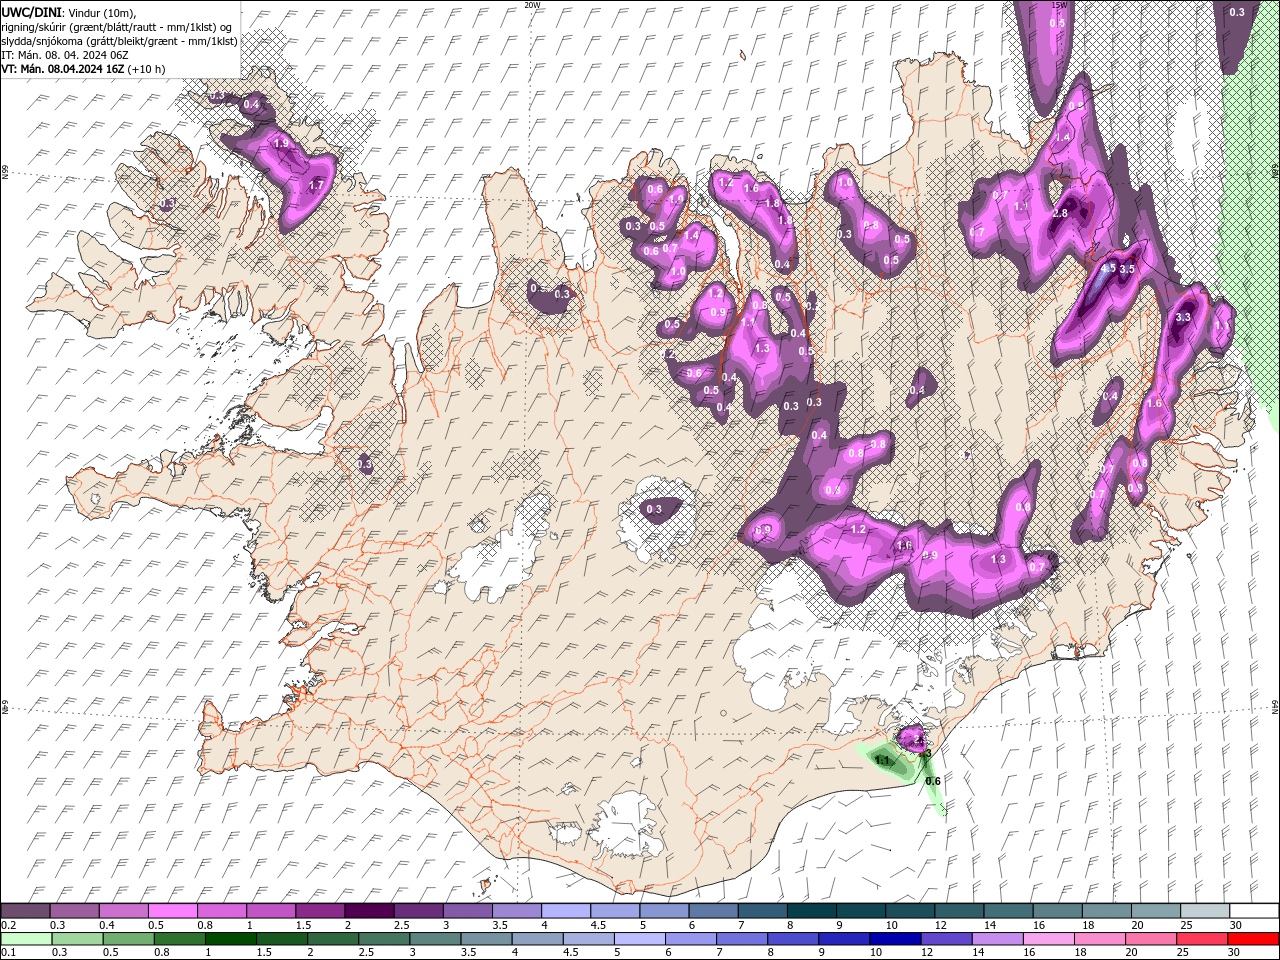Click upper legend swatch starting at 6
The width and height of the screenshot is (1280, 960).
click(713, 911)
